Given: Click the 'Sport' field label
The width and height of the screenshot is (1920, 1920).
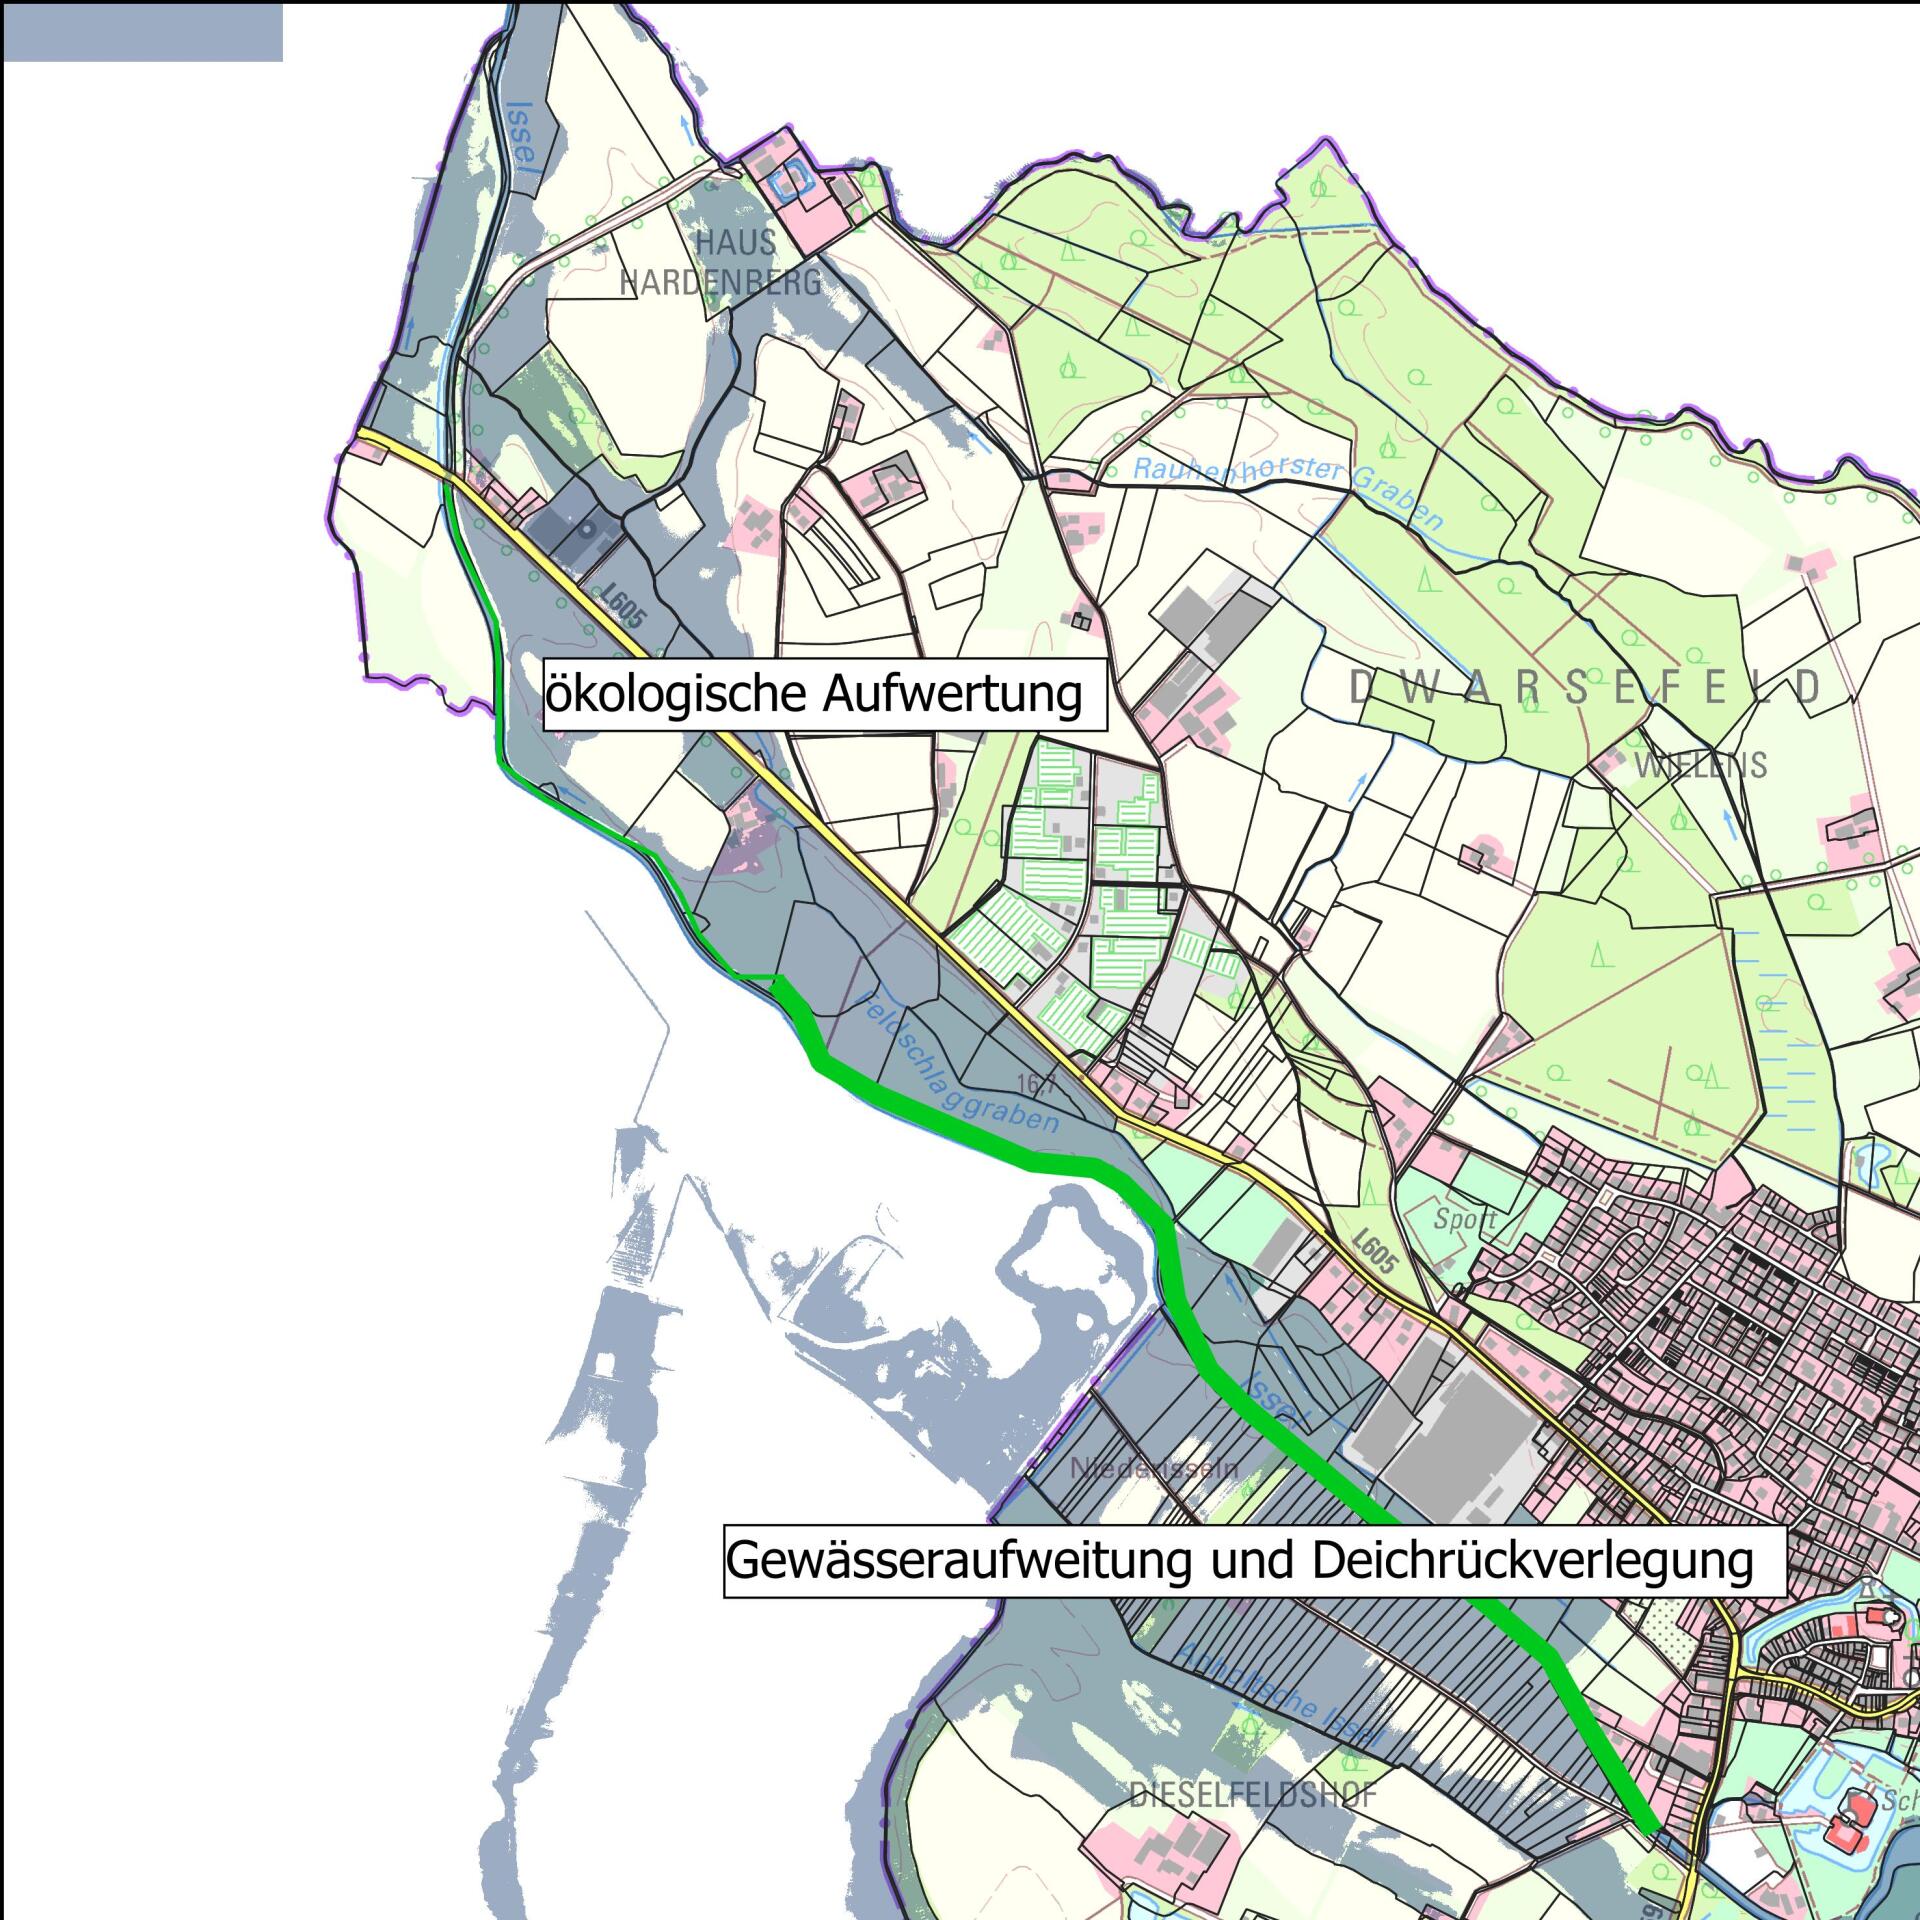Looking at the screenshot, I should click(x=1464, y=1219).
